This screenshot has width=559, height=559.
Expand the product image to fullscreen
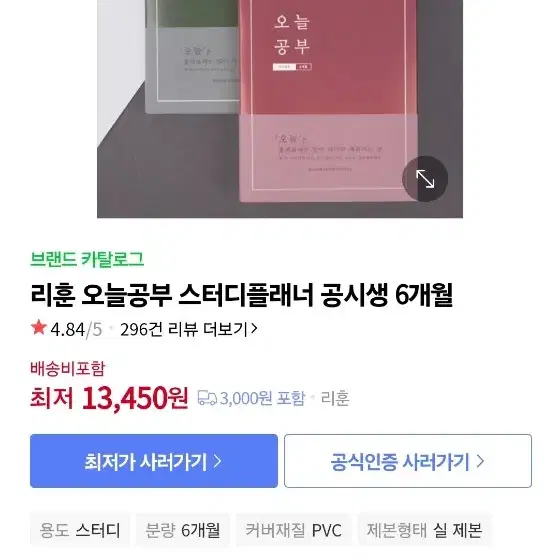point(425,179)
